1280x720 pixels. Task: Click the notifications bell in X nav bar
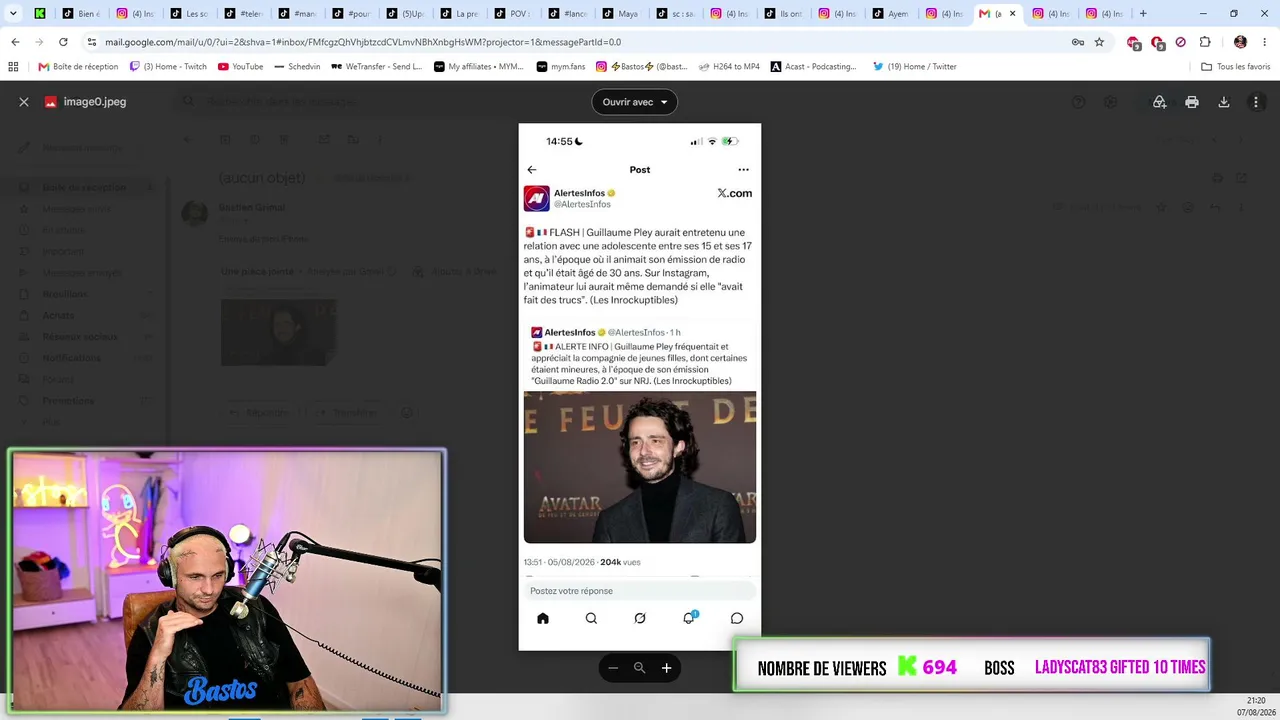689,617
